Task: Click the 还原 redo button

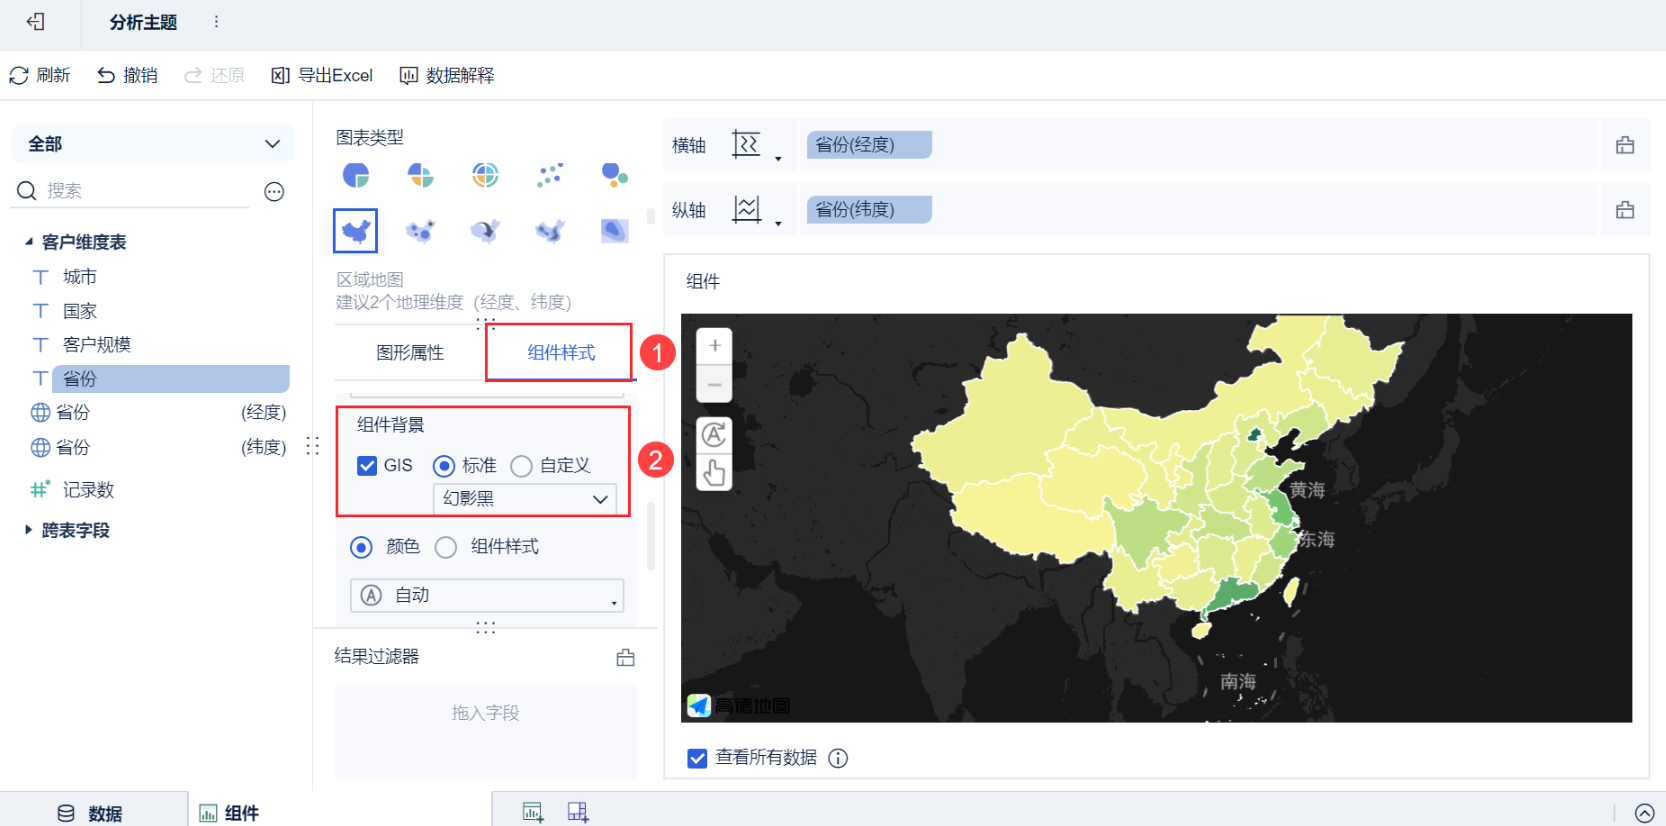Action: 214,75
